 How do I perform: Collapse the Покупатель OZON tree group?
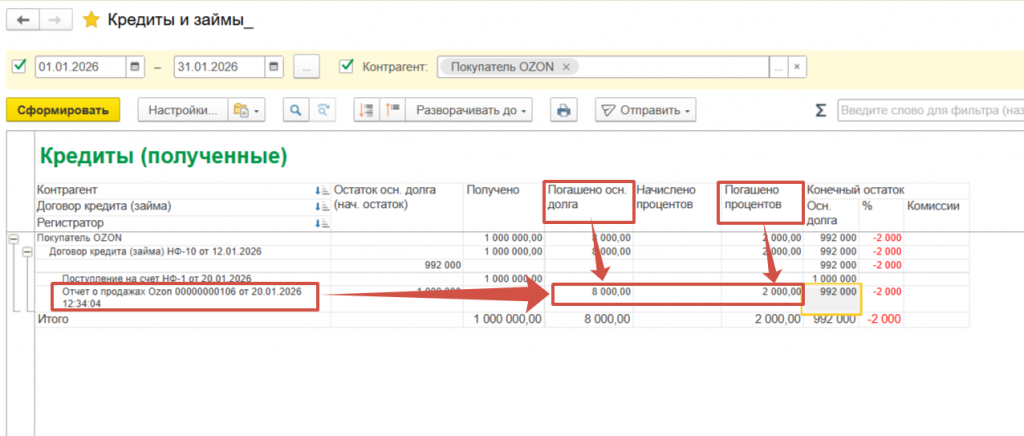coord(13,238)
